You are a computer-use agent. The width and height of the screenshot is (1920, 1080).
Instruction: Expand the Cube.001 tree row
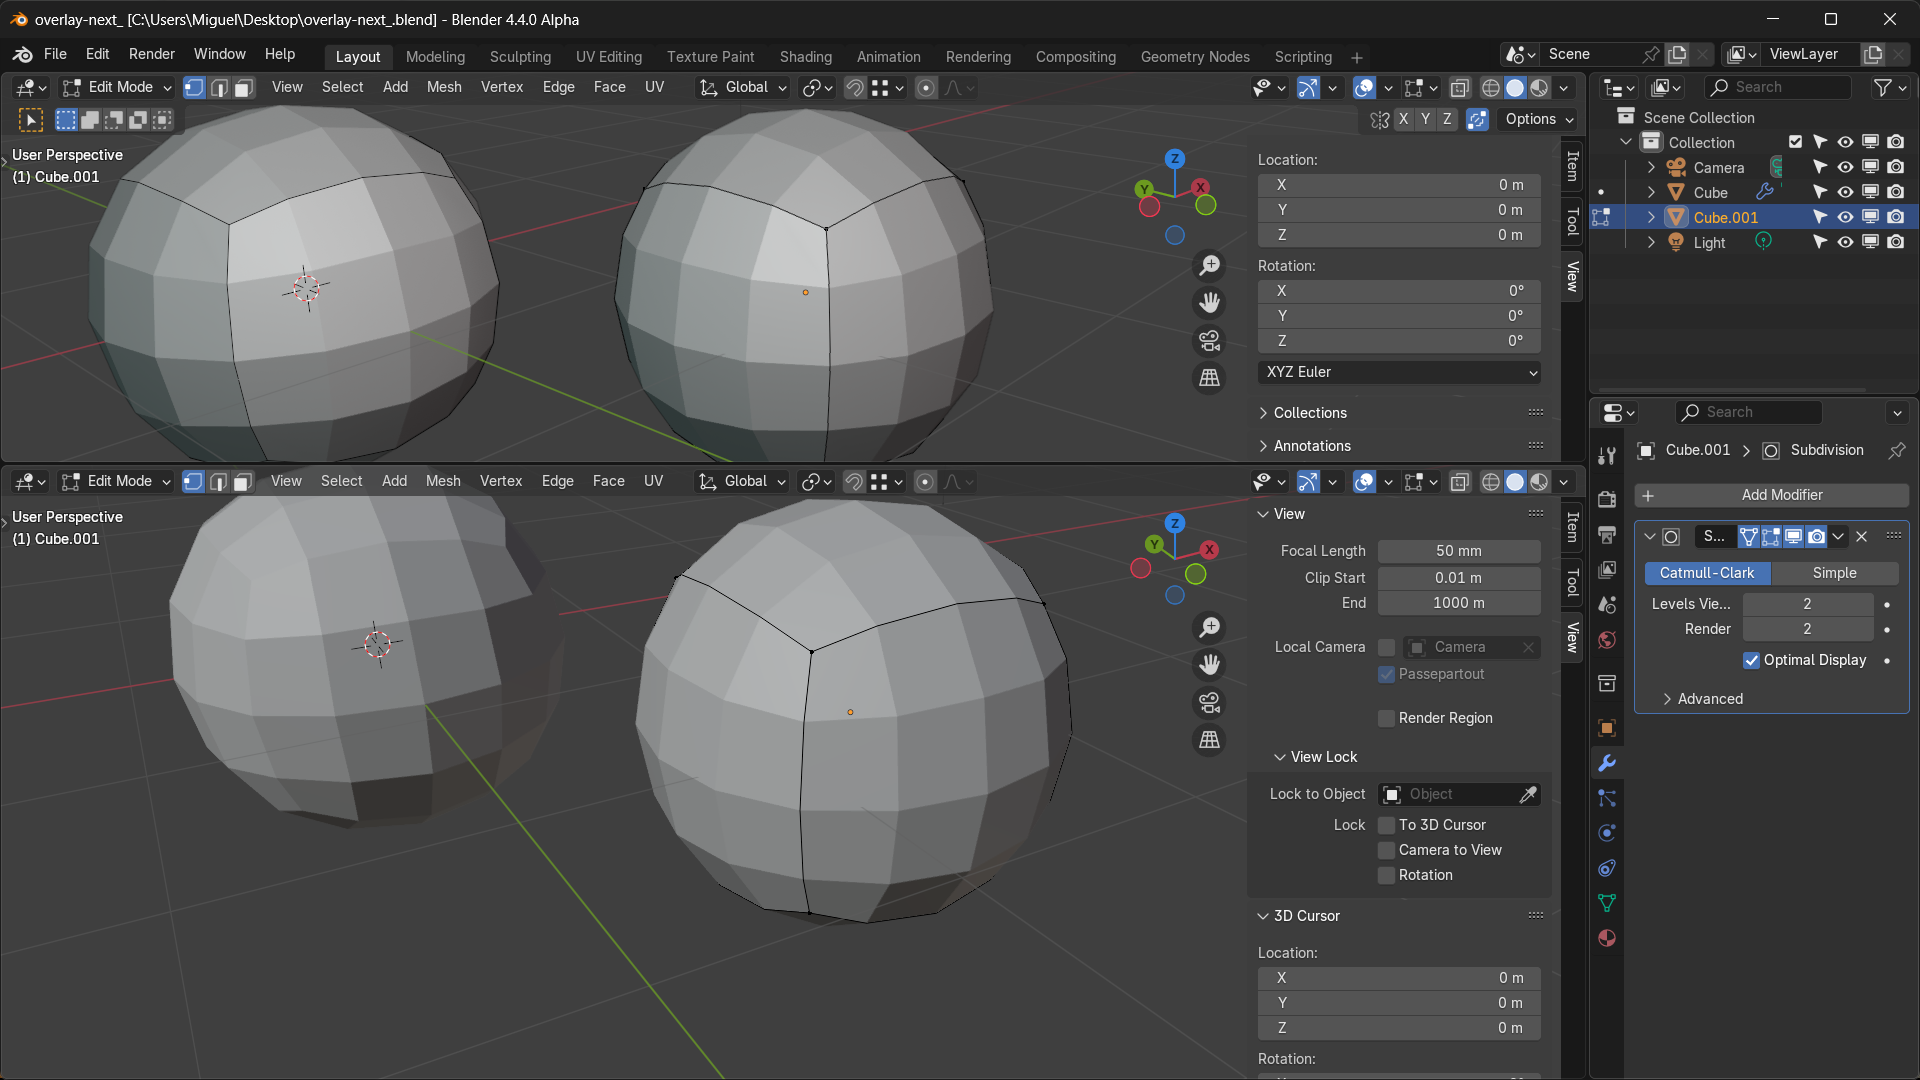tap(1651, 217)
